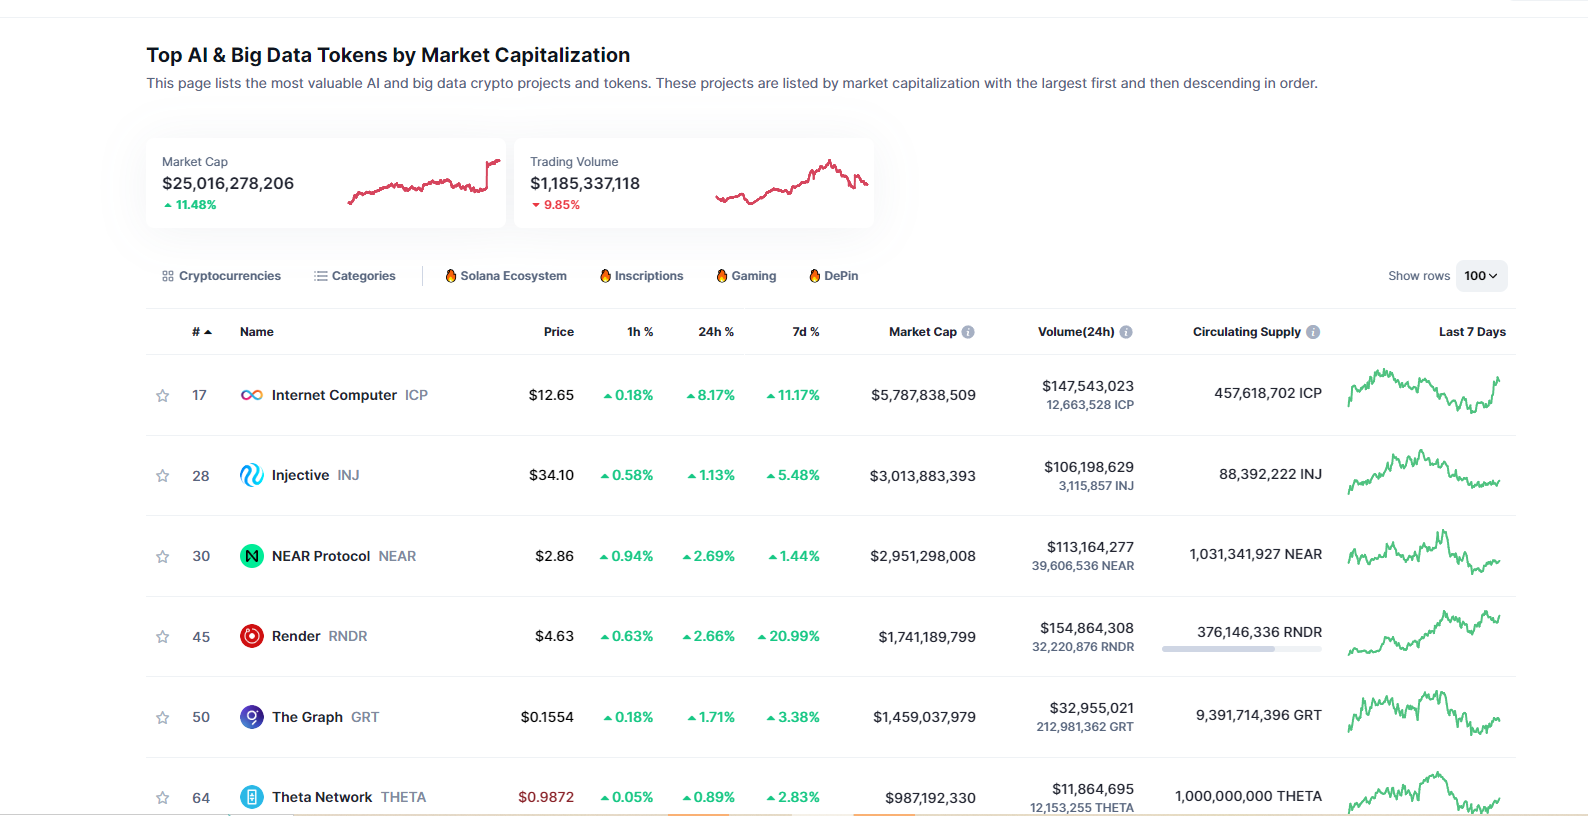Star The Graph row
Viewport: 1588px width, 816px height.
click(162, 718)
